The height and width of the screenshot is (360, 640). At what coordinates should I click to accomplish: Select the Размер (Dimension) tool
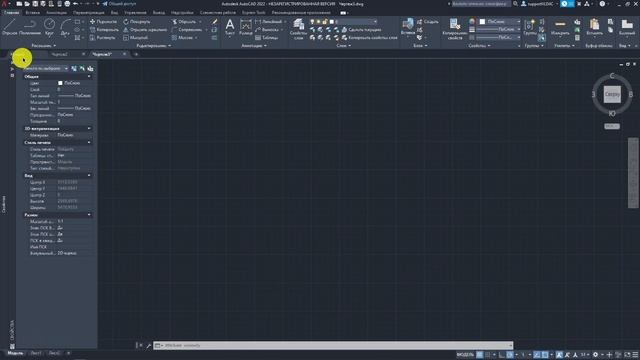(x=246, y=27)
